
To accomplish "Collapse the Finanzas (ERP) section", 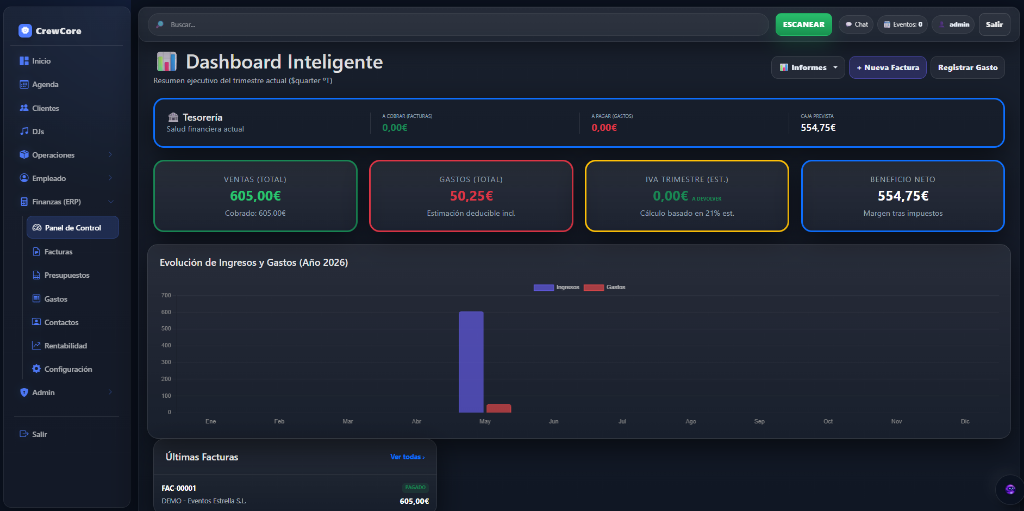I will pyautogui.click(x=66, y=201).
